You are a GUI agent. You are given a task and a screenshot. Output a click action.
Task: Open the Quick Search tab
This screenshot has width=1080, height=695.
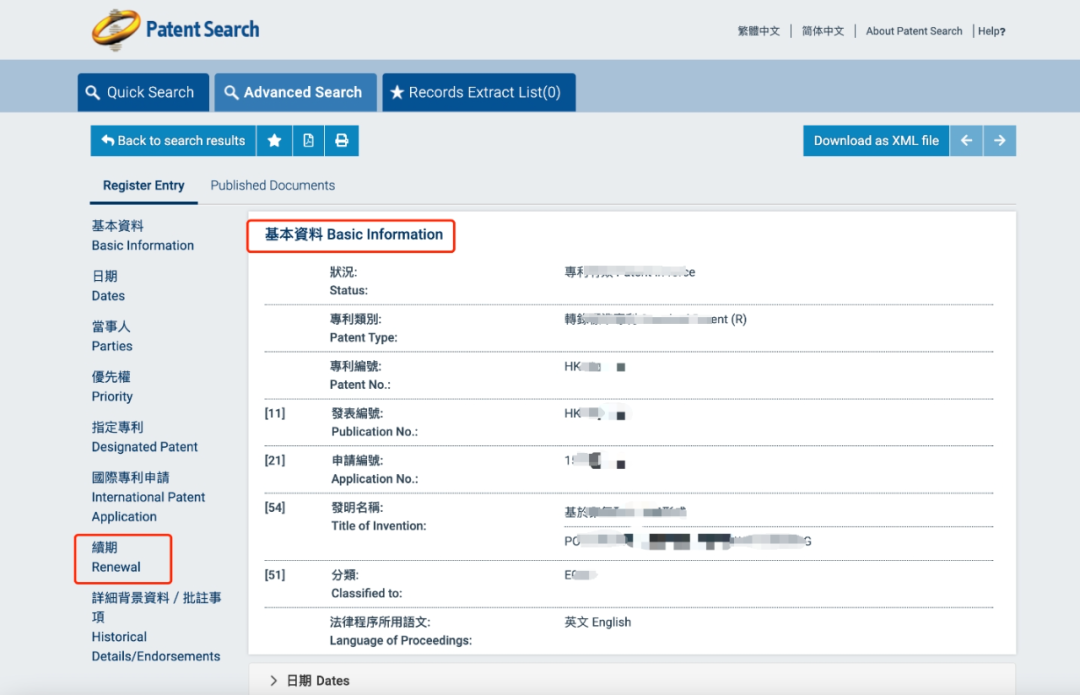point(143,92)
